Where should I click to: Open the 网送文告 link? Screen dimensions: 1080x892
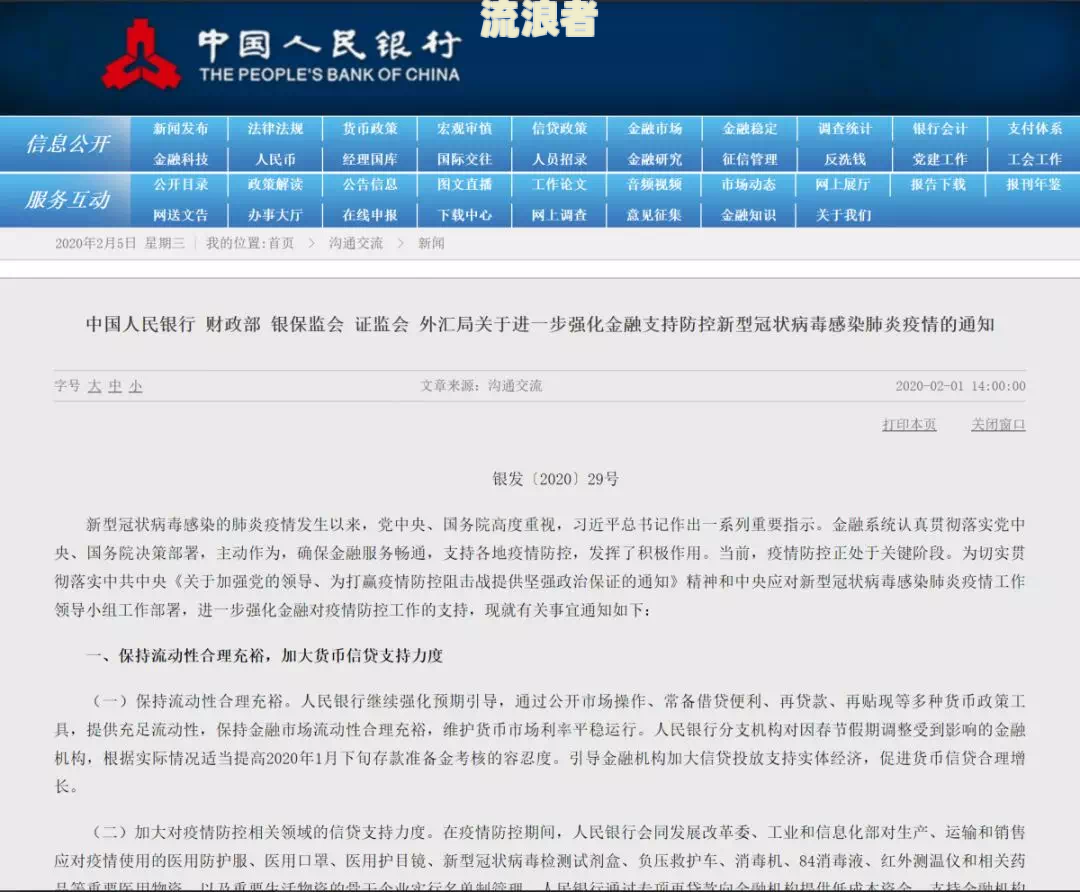[180, 215]
